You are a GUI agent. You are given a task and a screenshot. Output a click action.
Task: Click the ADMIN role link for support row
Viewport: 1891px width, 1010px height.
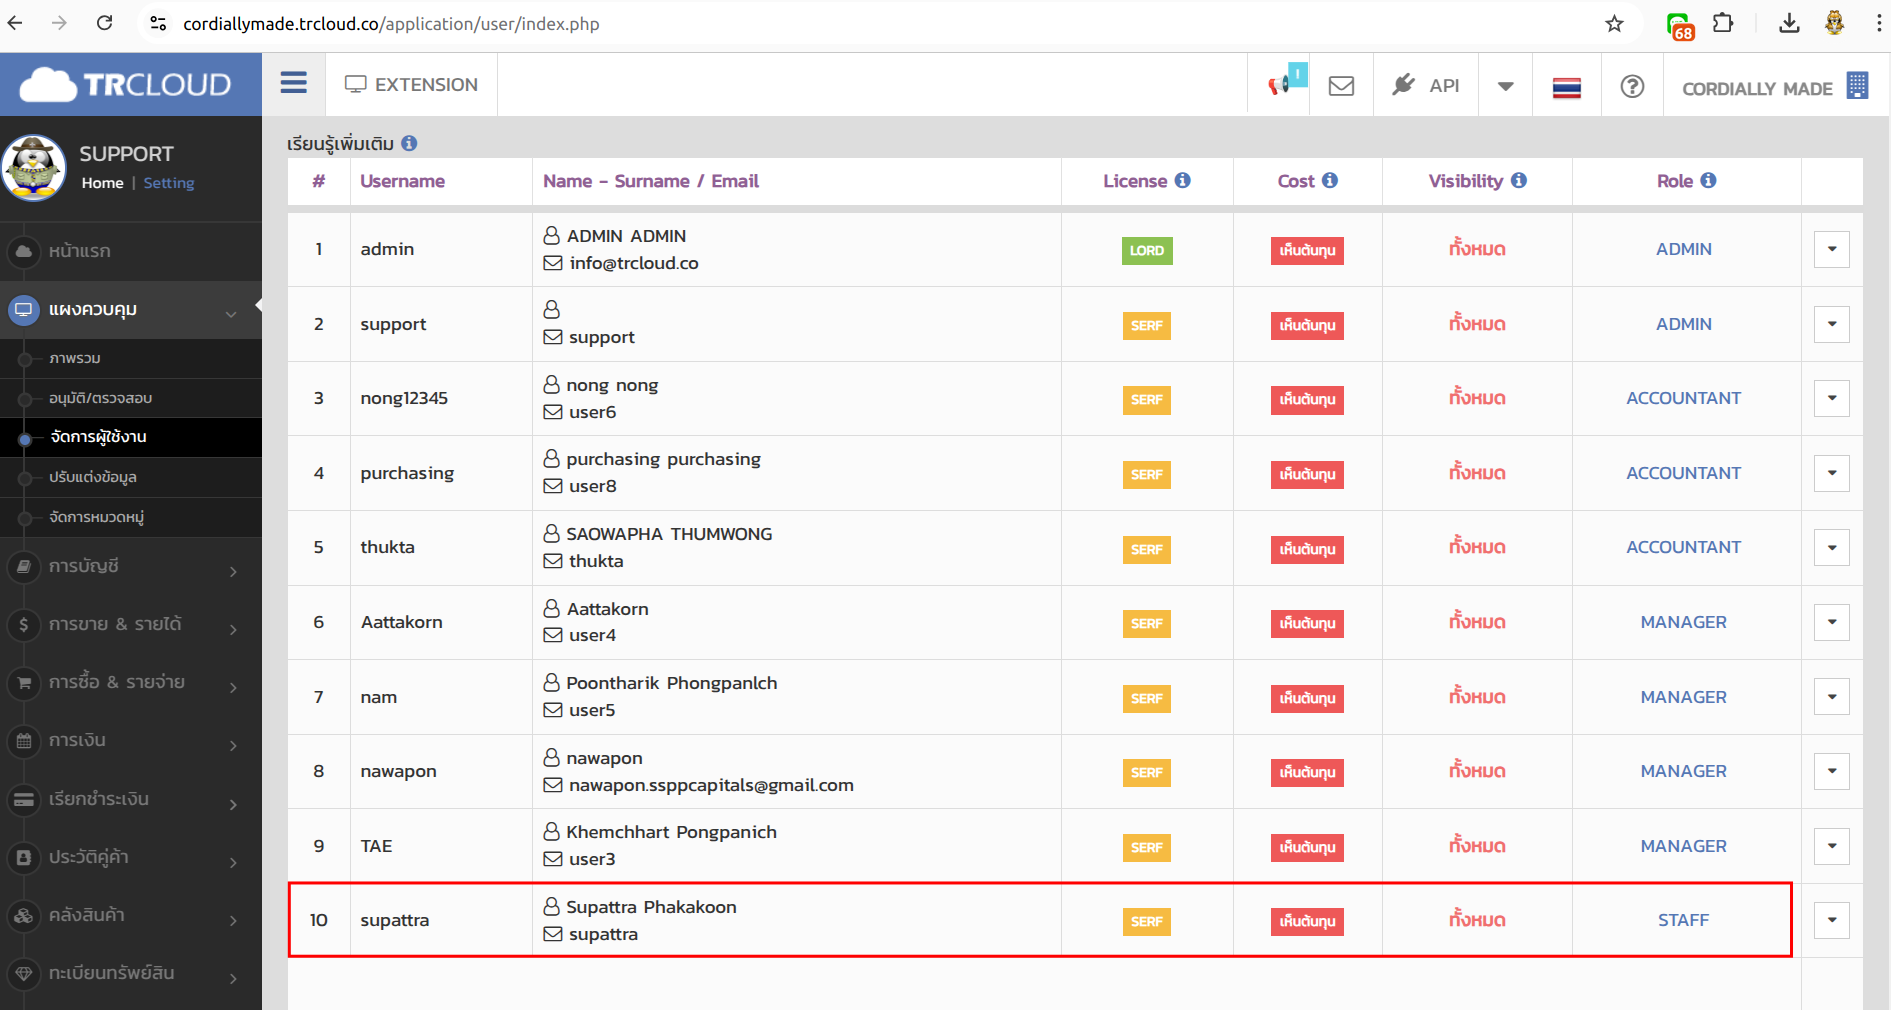click(x=1684, y=324)
